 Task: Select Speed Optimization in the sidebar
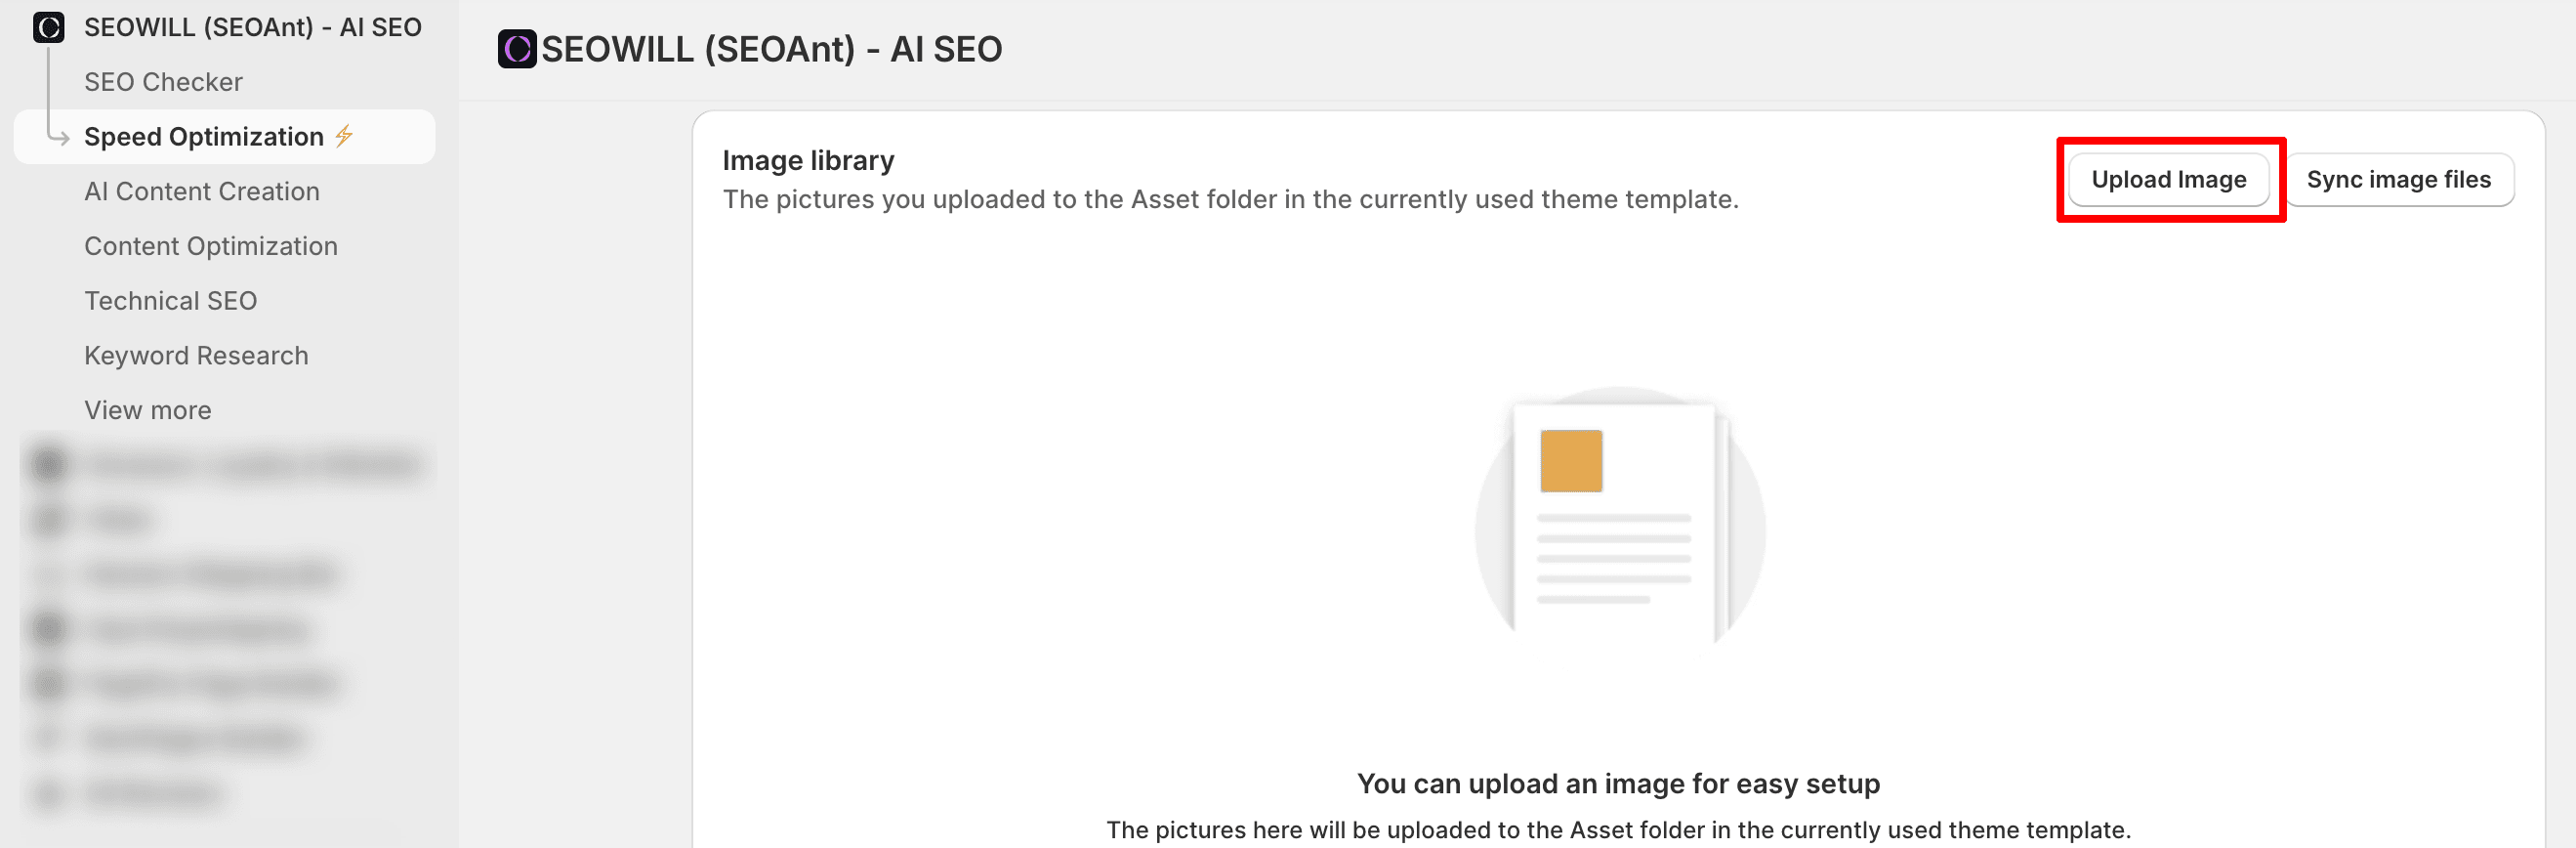pos(204,137)
